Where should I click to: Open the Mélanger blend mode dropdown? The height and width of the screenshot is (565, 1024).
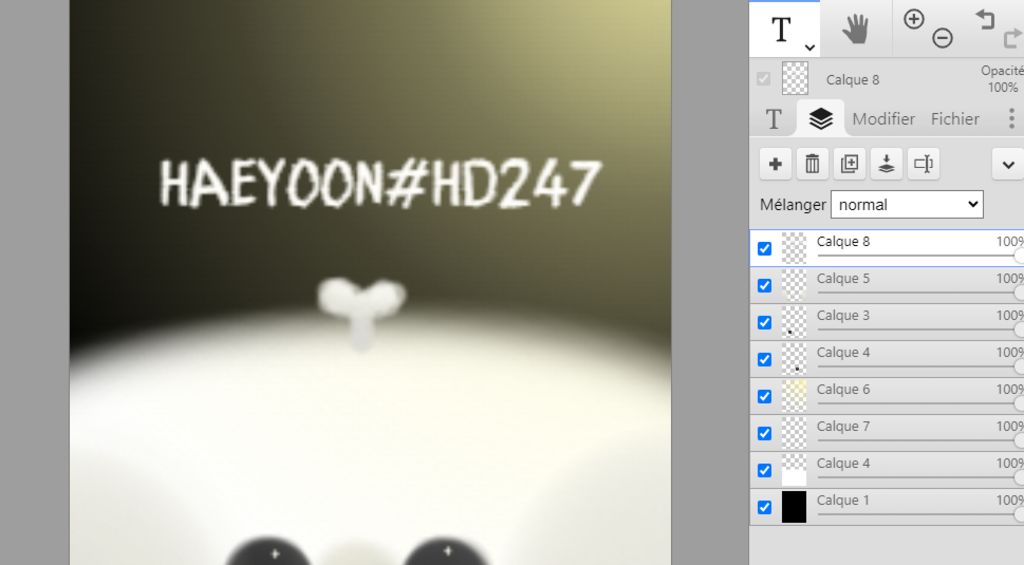point(906,204)
